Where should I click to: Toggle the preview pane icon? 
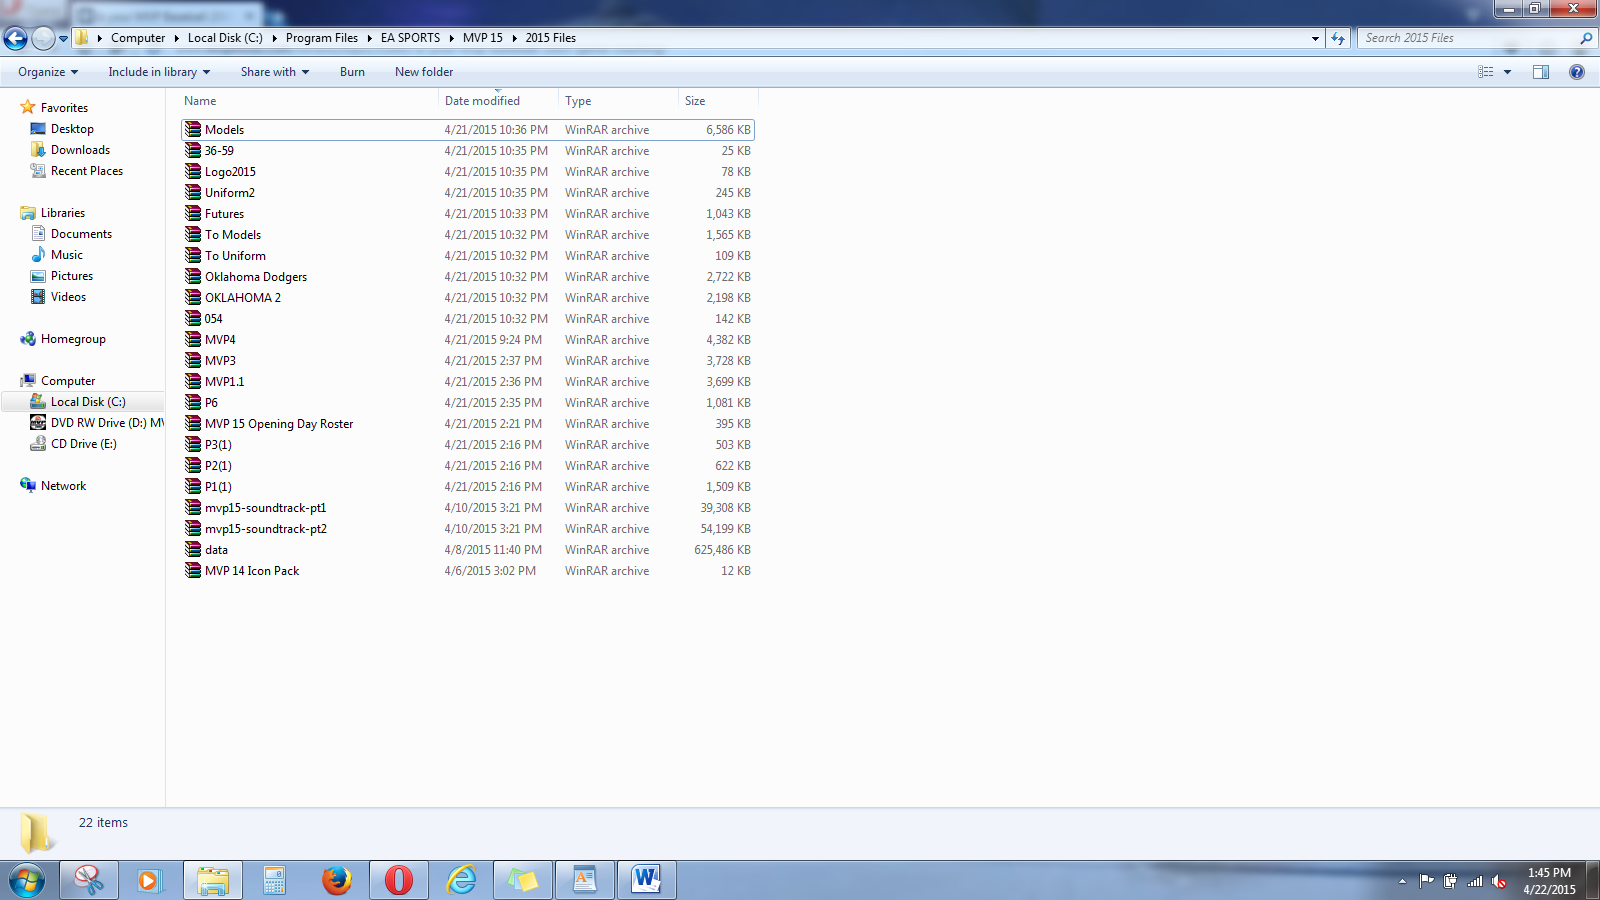tap(1541, 72)
